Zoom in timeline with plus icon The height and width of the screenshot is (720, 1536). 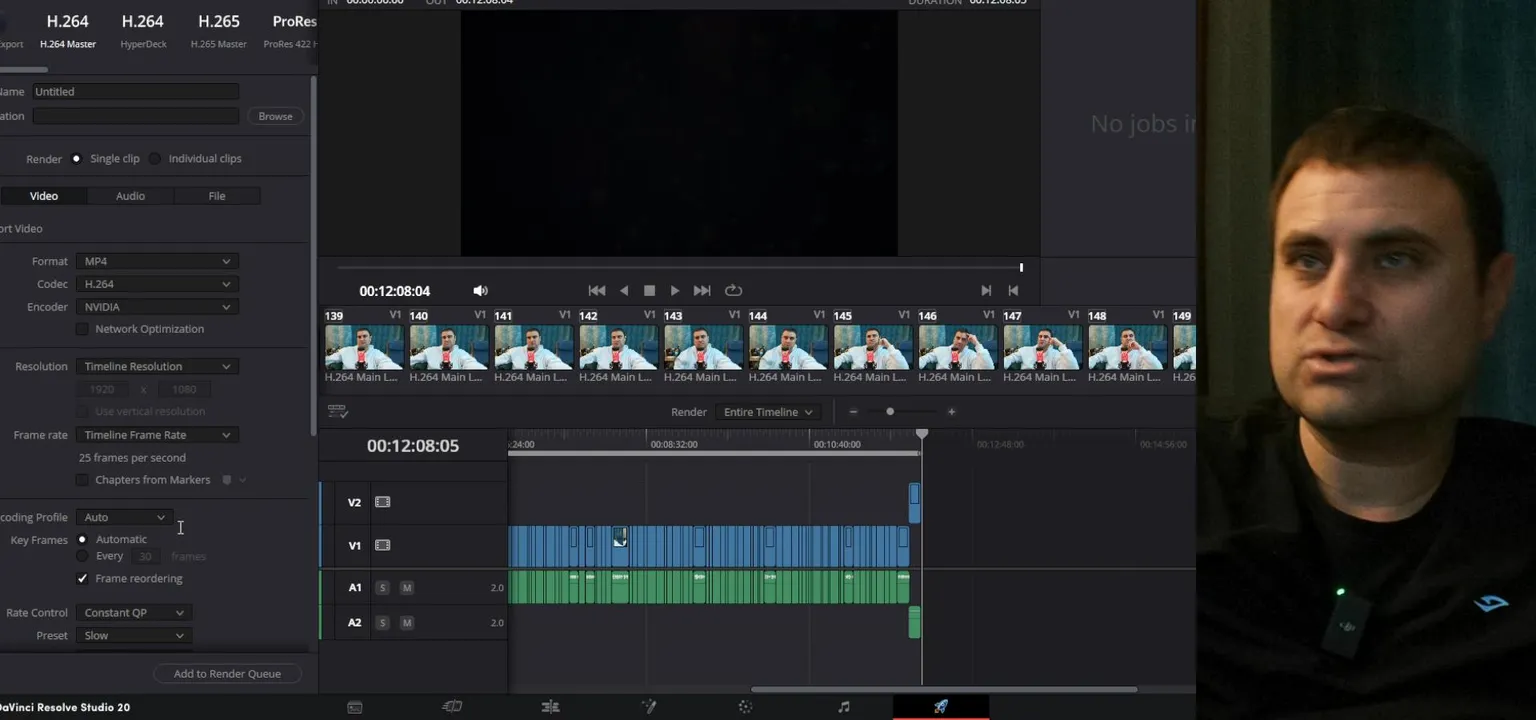(x=951, y=412)
